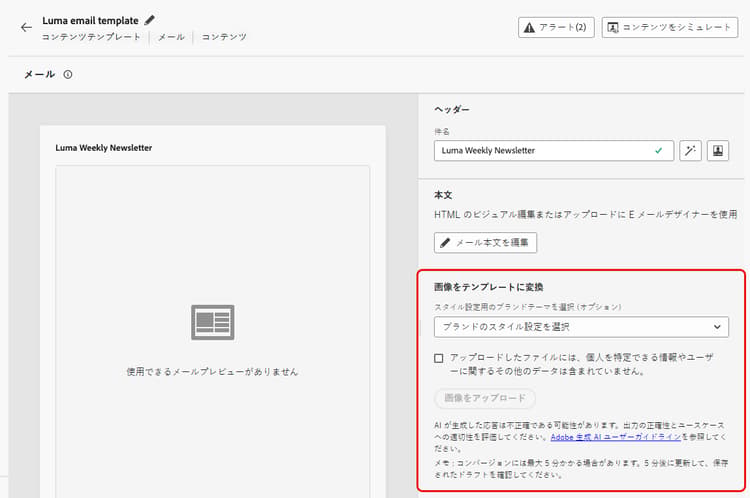Tick the uploaded file no personal data checkbox
Image resolution: width=750 pixels, height=498 pixels.
coord(439,358)
